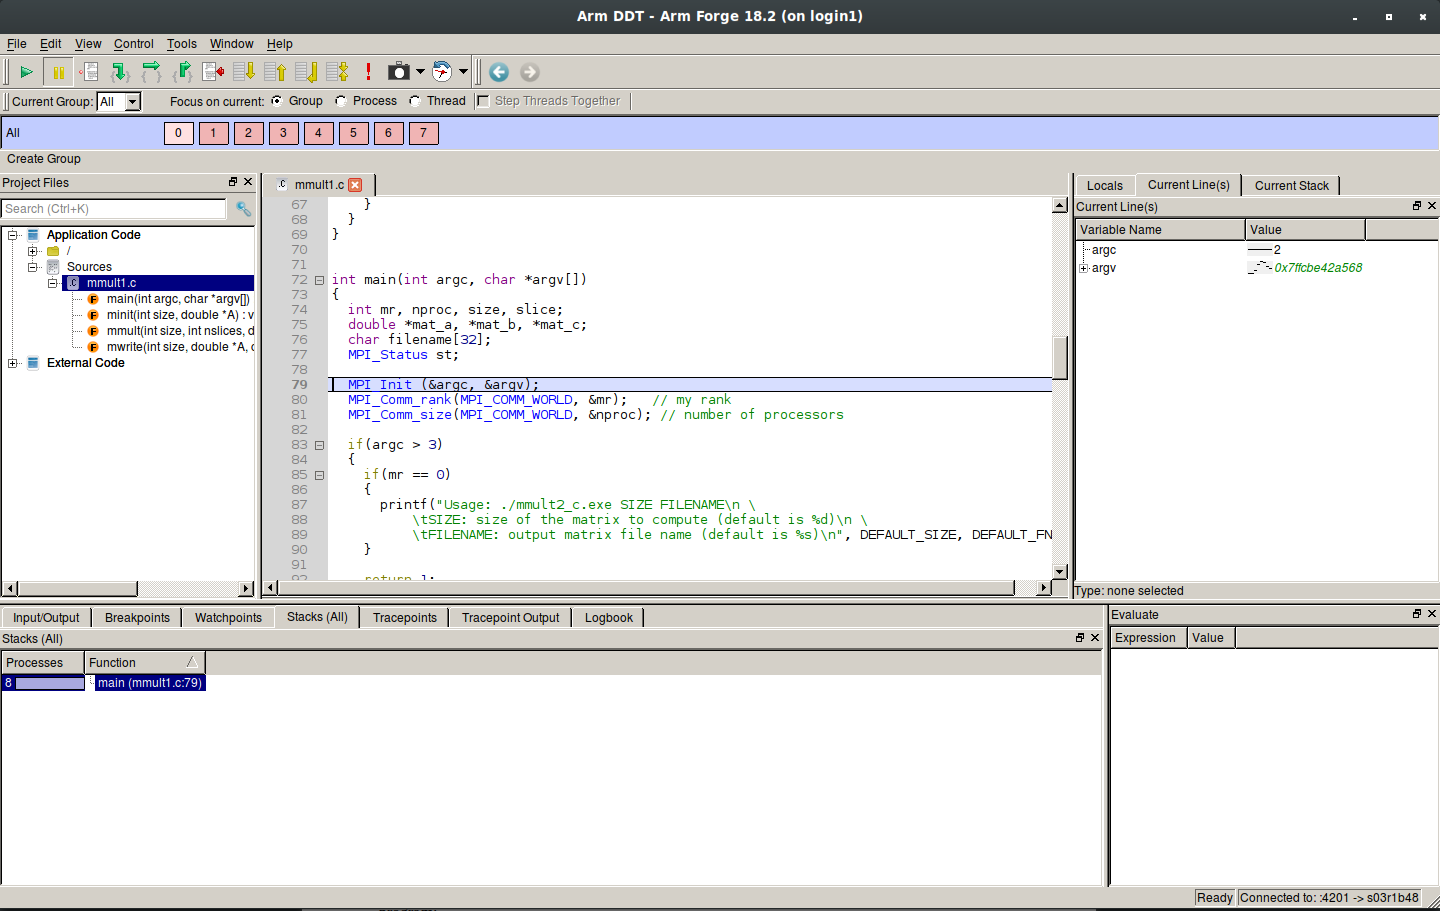Click the Step Into icon
Viewport: 1440px width, 911px height.
[x=120, y=72]
